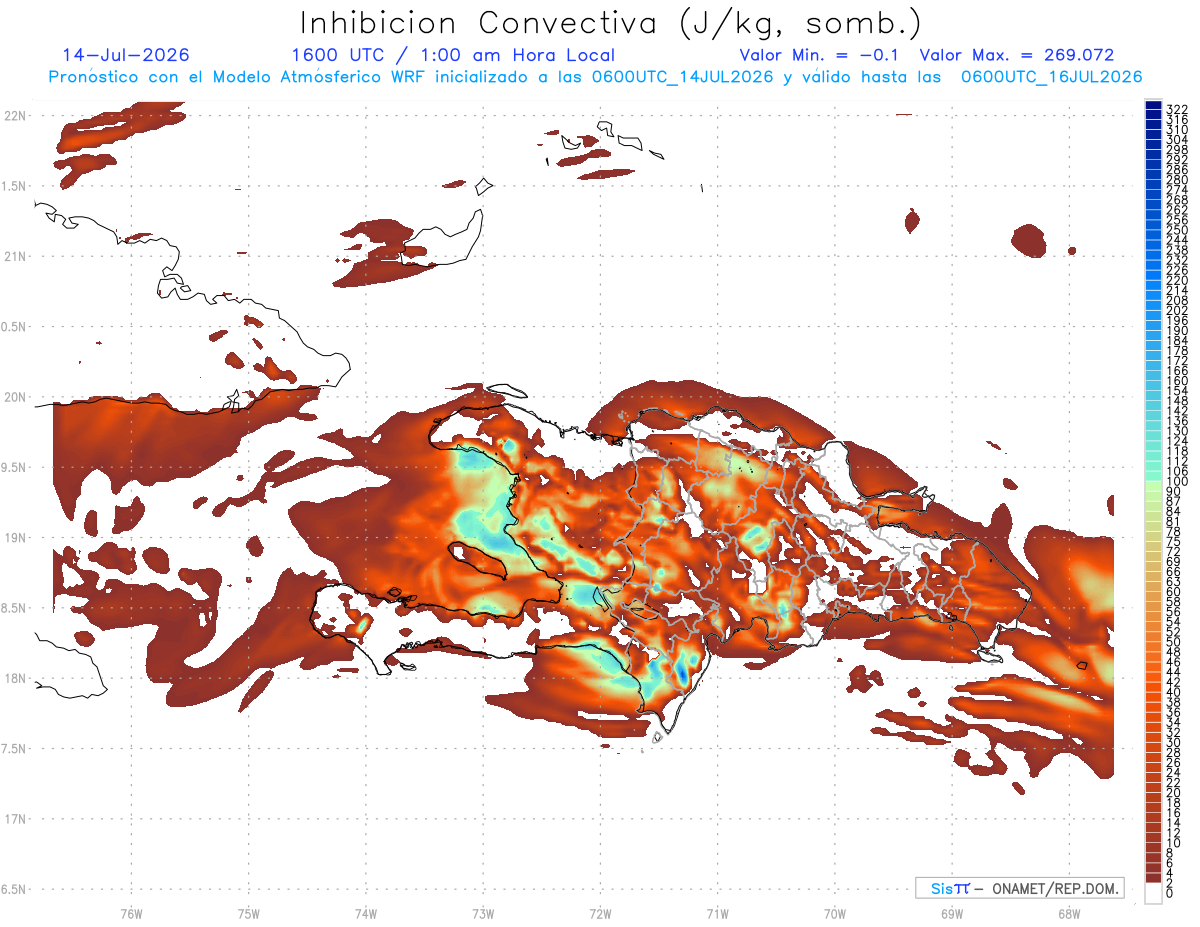Click the '7.5N' latitude label

point(15,748)
